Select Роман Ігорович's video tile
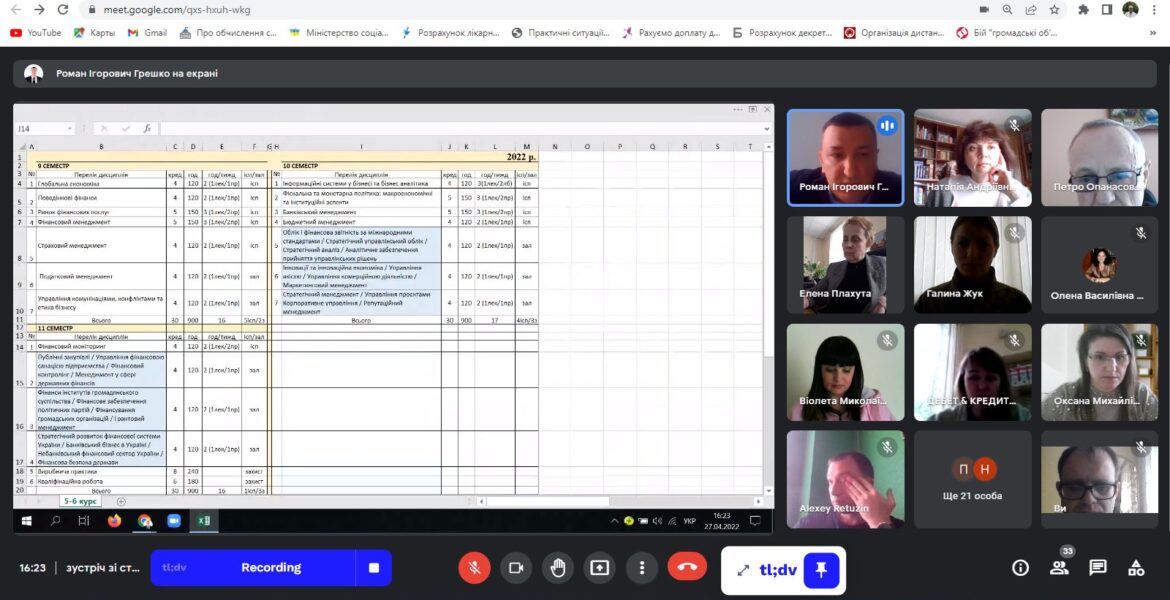This screenshot has width=1170, height=600. [x=845, y=157]
